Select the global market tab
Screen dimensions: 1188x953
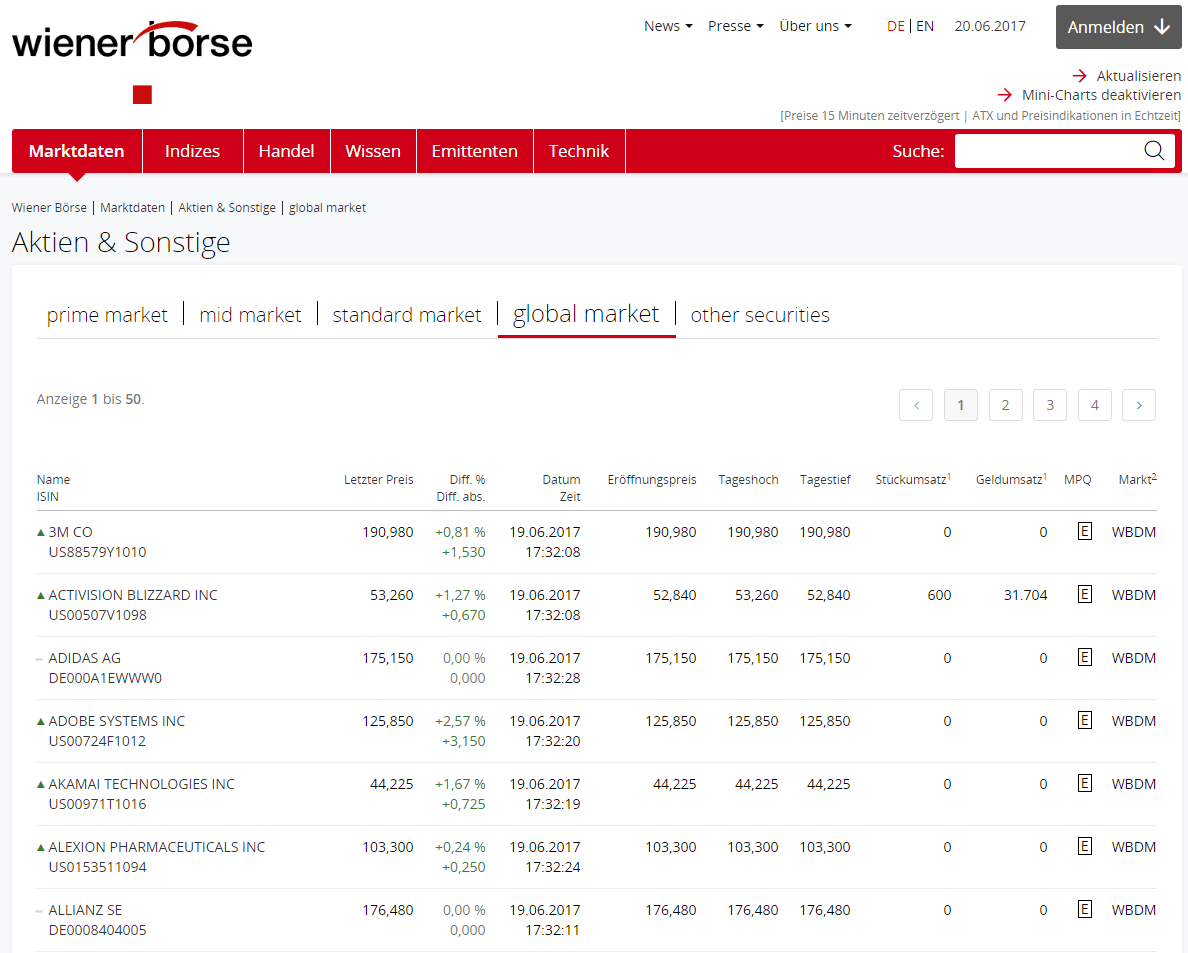pos(586,314)
